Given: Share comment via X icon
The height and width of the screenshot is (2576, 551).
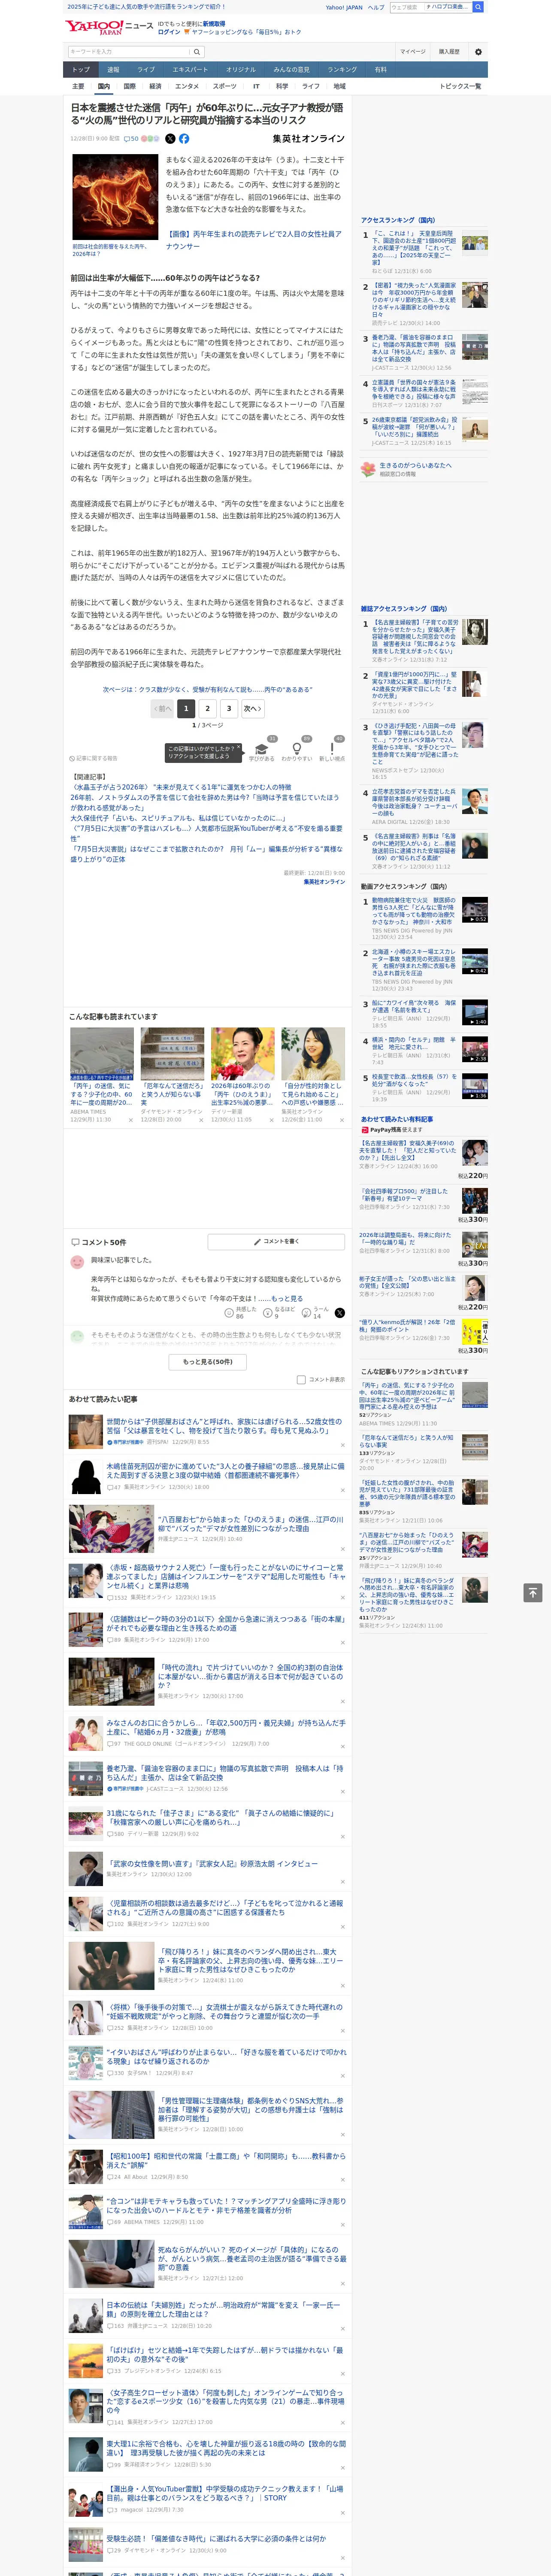Looking at the screenshot, I should pos(340,1313).
